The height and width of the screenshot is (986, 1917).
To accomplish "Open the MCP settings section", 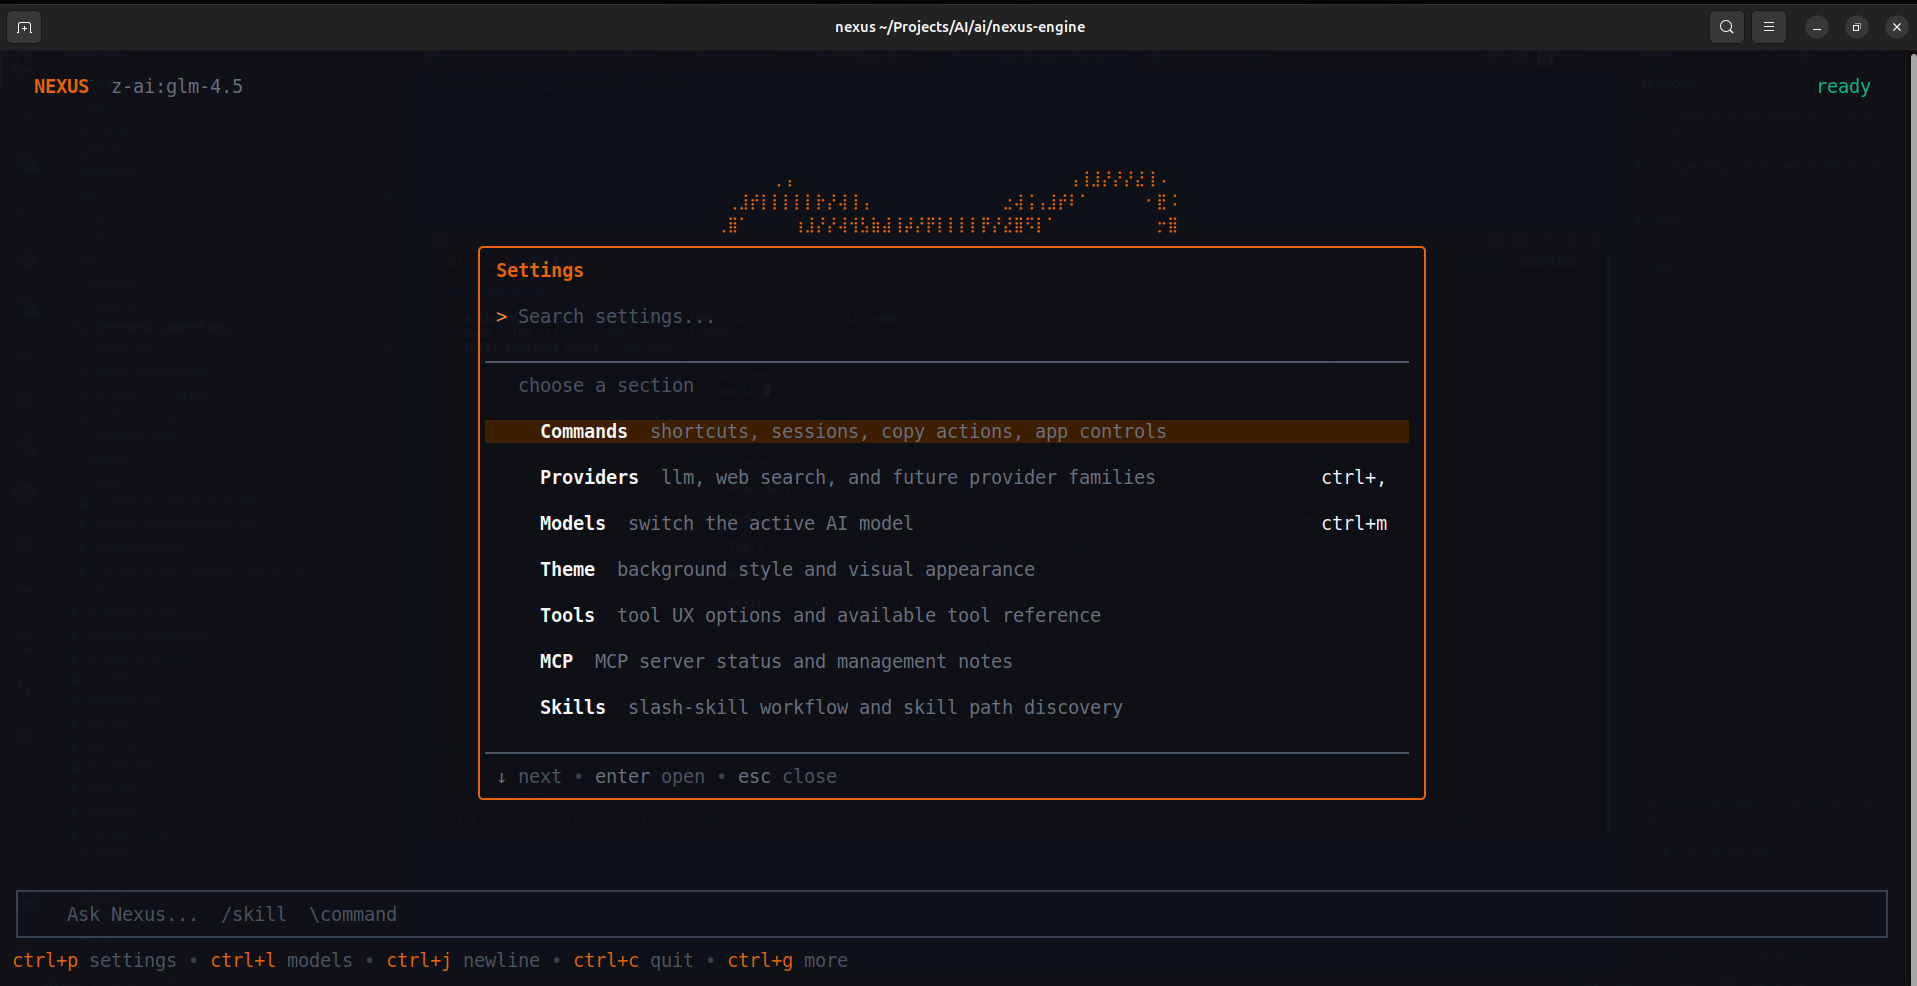I will tap(947, 661).
